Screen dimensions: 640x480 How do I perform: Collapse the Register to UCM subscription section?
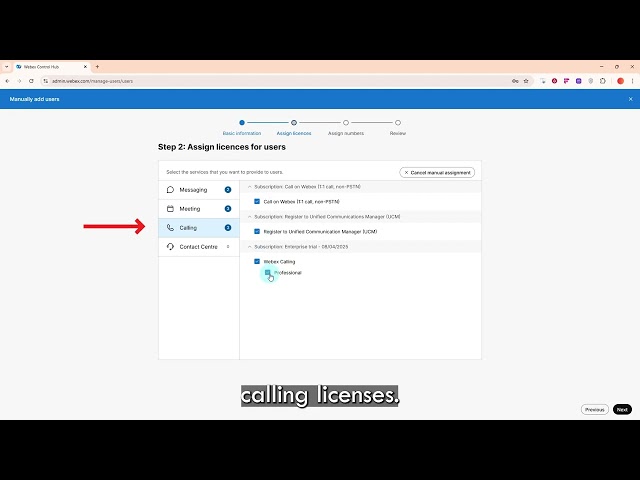tap(250, 217)
